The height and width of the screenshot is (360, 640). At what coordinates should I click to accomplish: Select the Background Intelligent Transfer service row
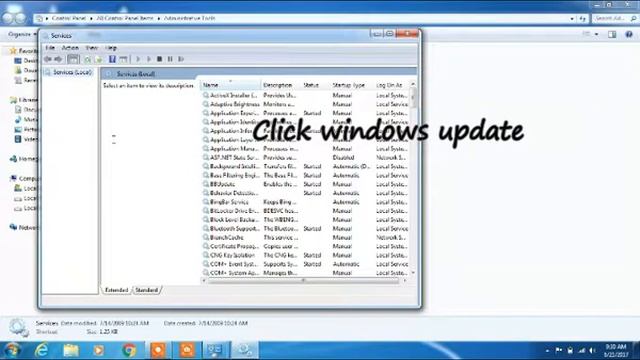click(305, 167)
